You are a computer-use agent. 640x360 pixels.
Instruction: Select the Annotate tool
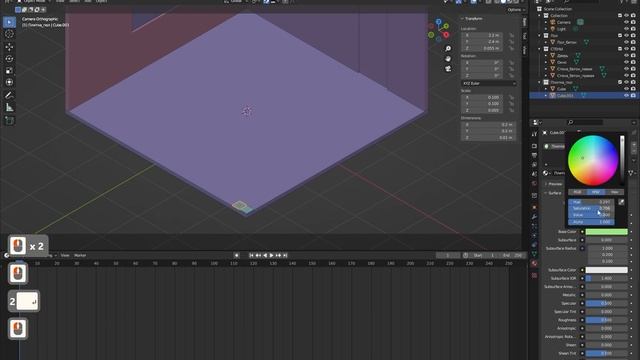coord(9,95)
